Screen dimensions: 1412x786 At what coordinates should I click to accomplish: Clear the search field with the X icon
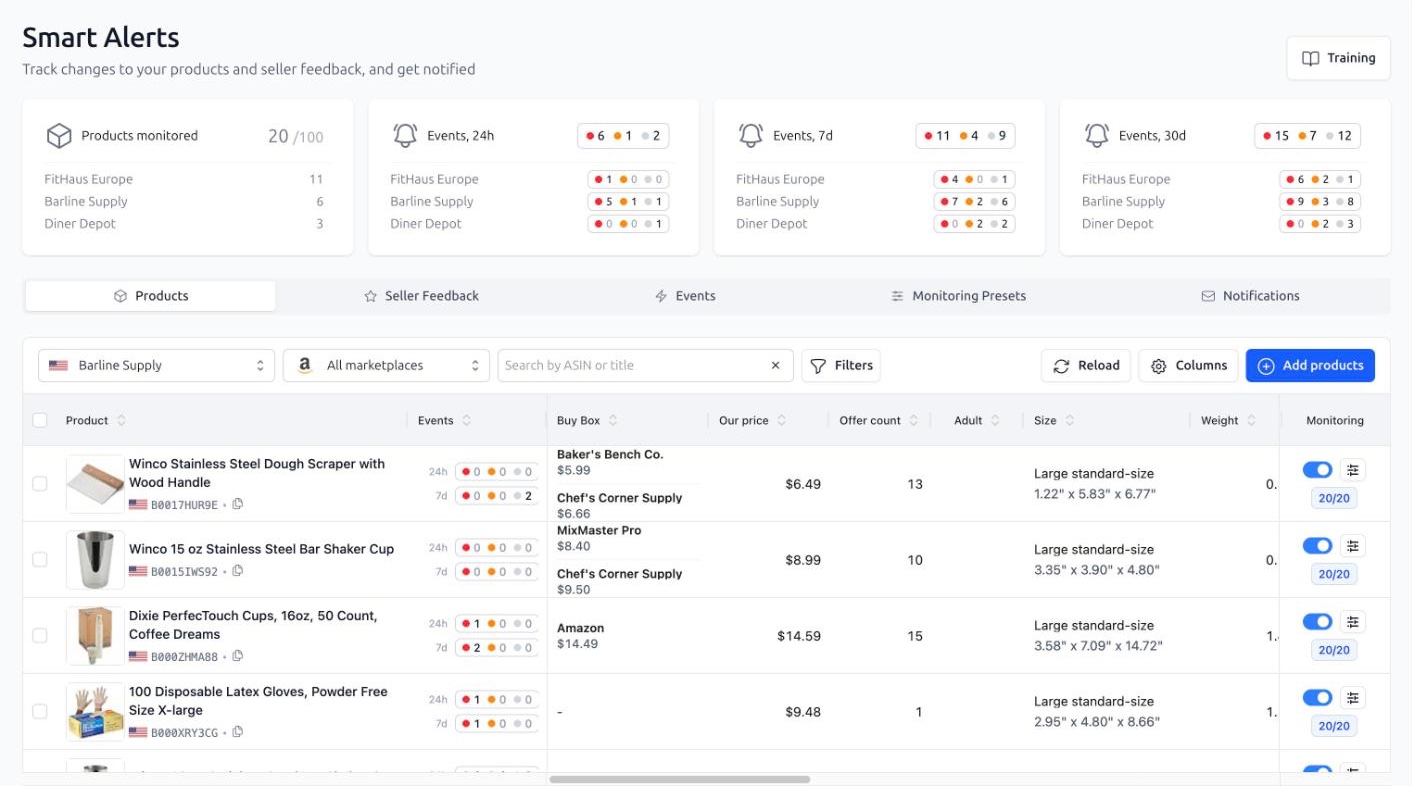pos(775,366)
